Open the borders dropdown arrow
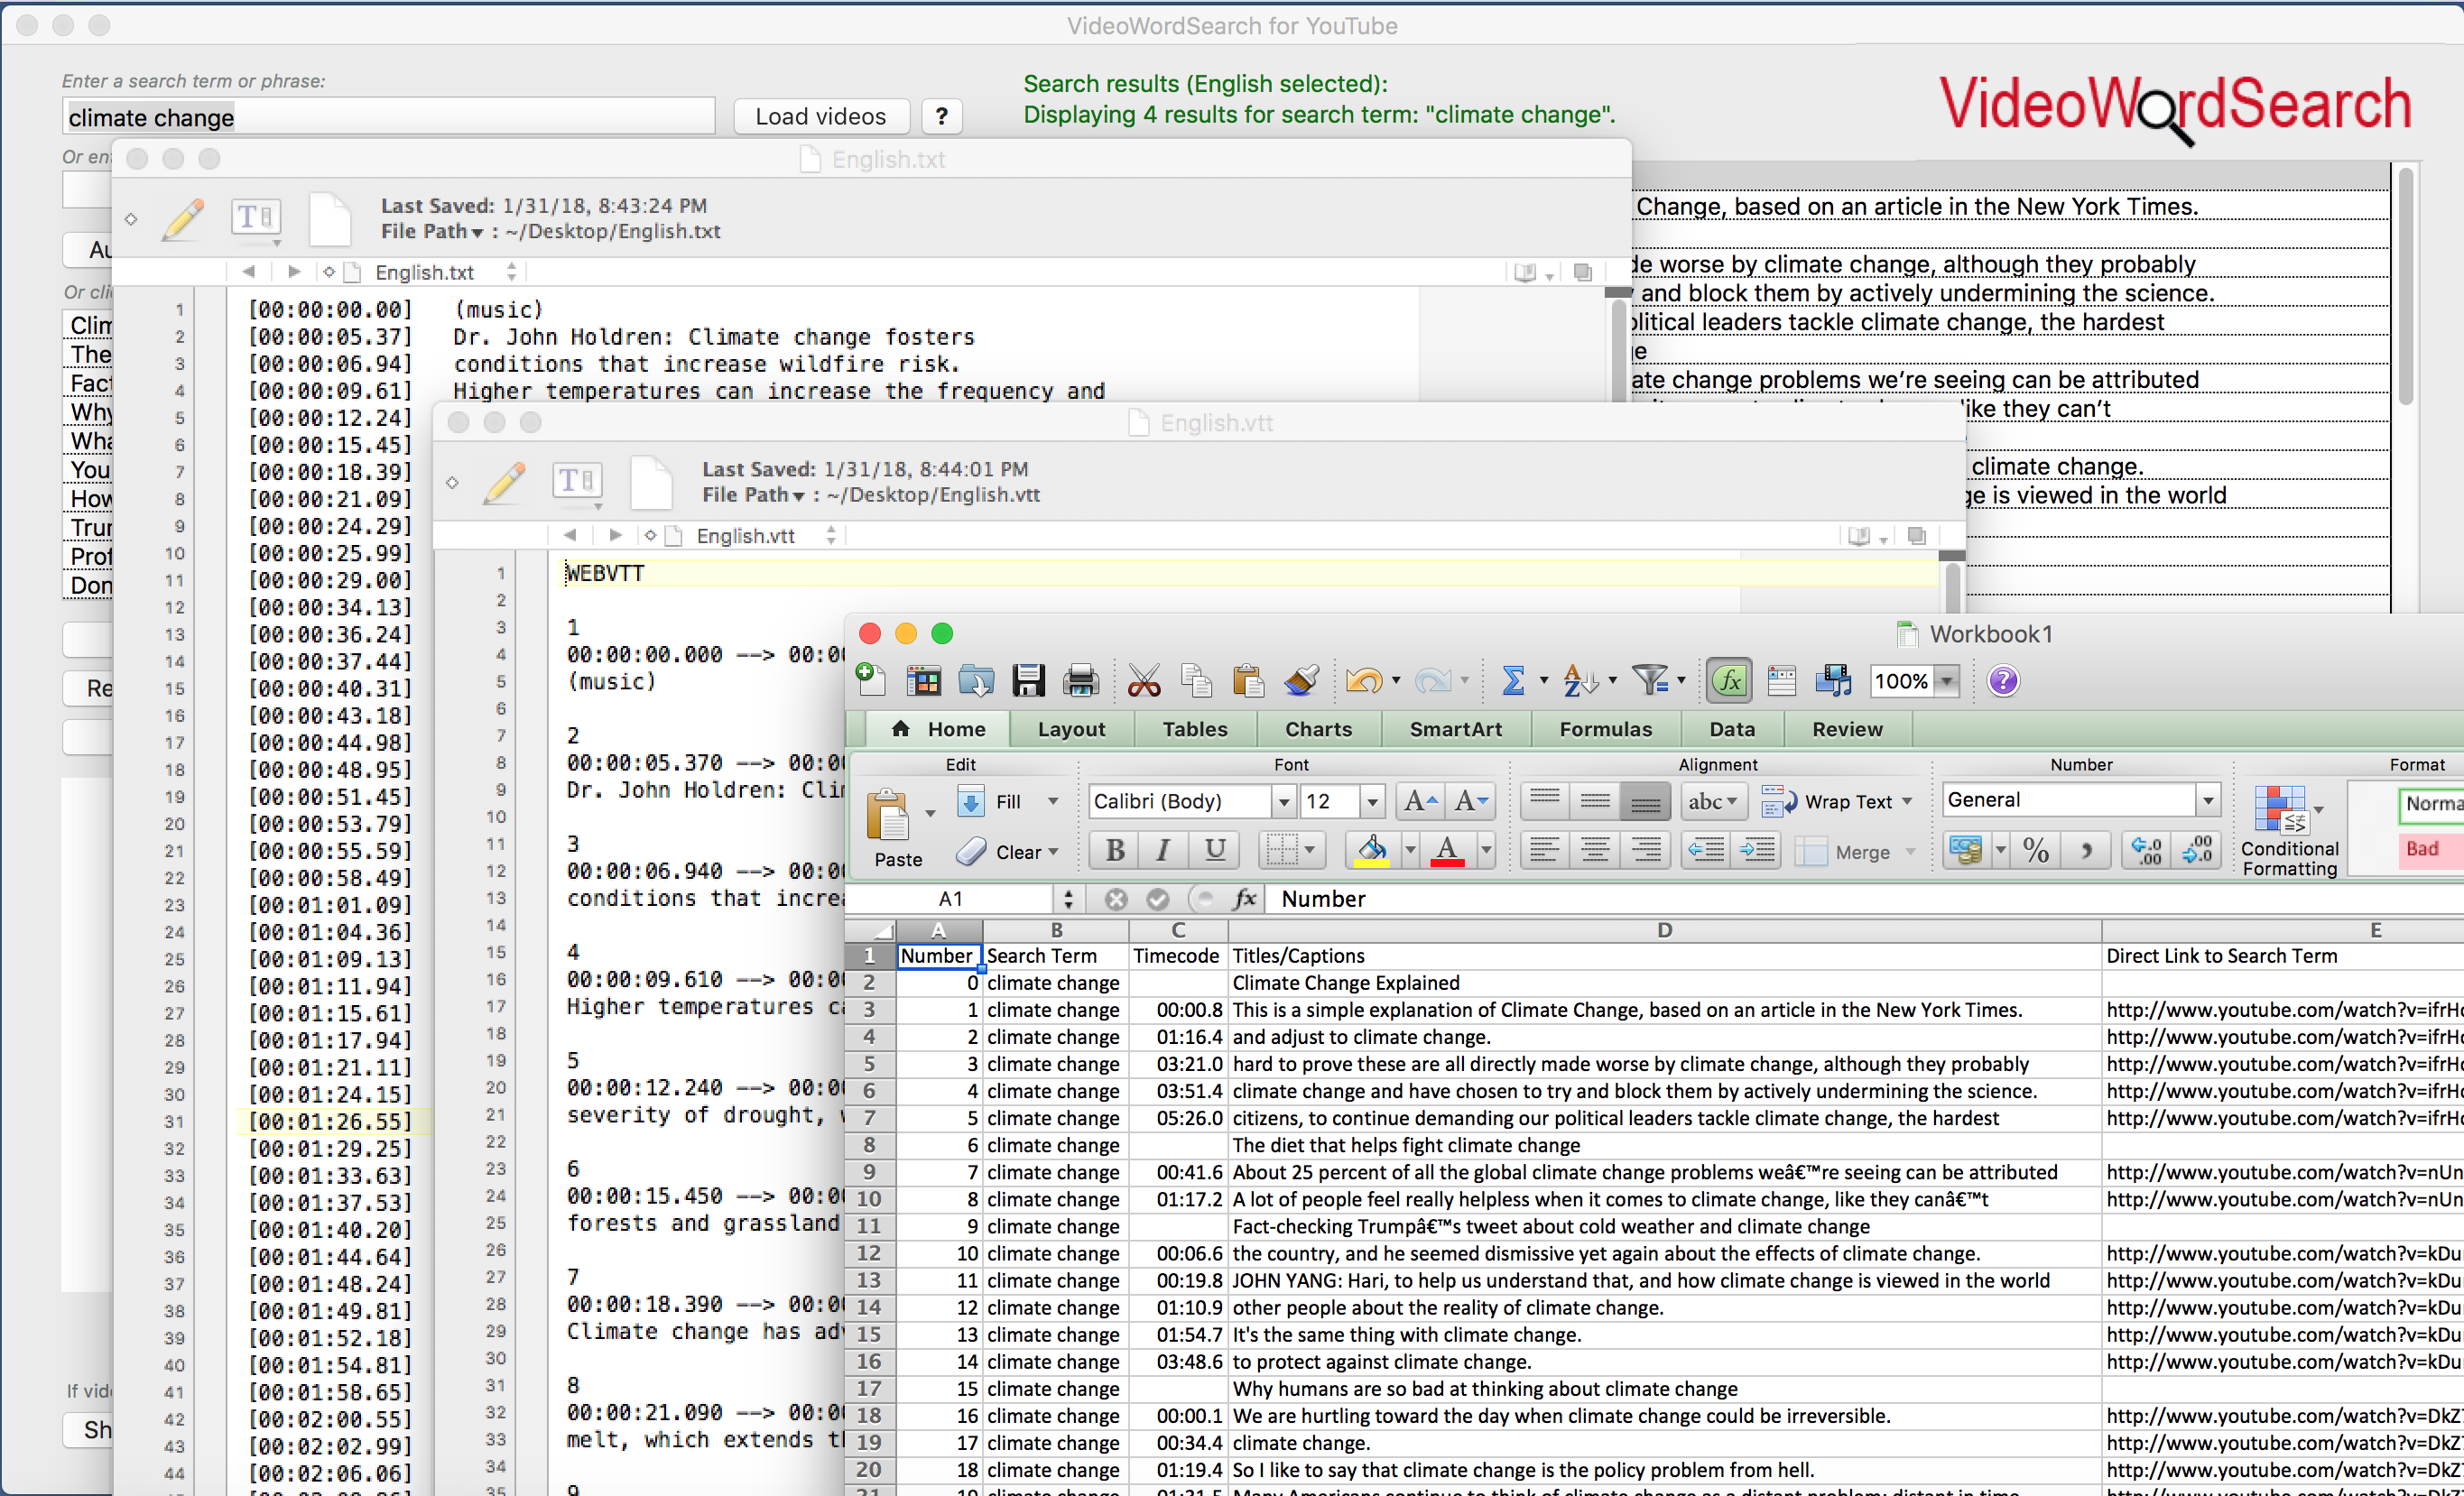 (1308, 850)
